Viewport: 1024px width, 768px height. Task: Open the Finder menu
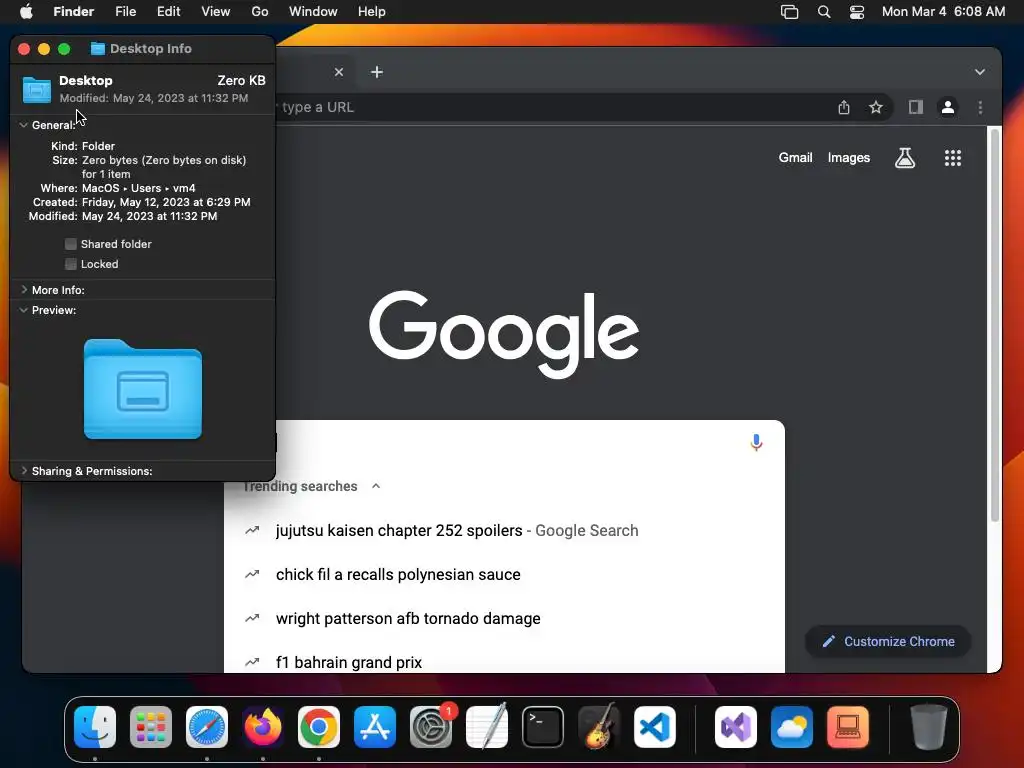(x=73, y=12)
